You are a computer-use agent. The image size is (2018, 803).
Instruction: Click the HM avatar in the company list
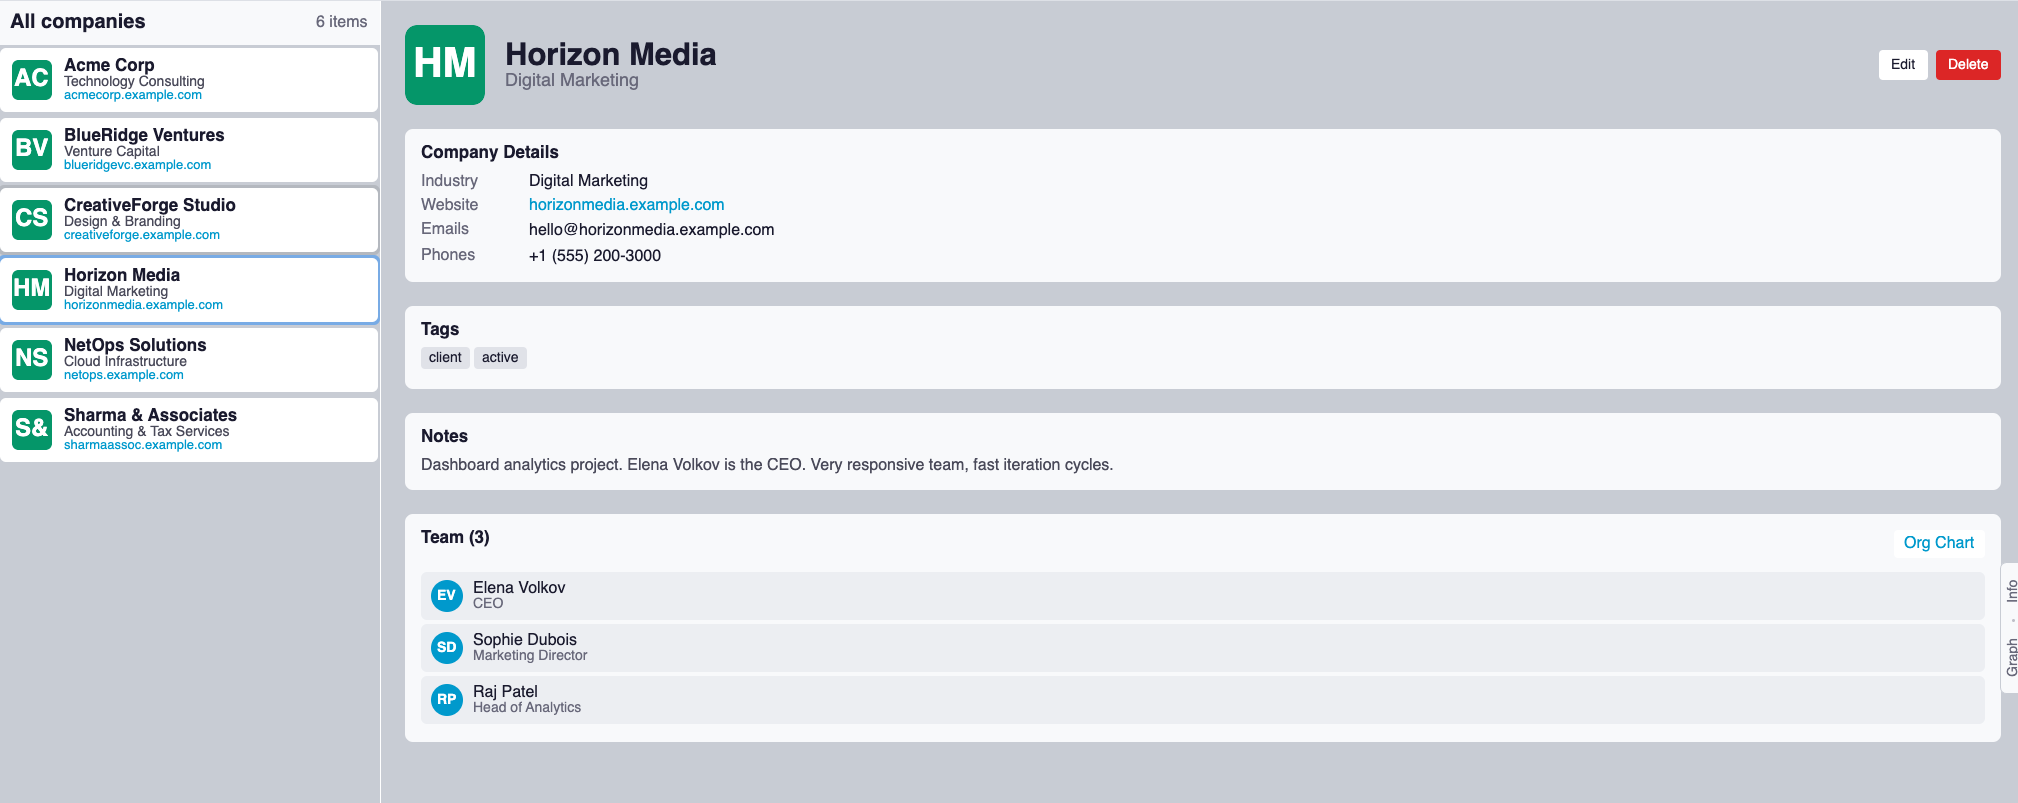32,289
